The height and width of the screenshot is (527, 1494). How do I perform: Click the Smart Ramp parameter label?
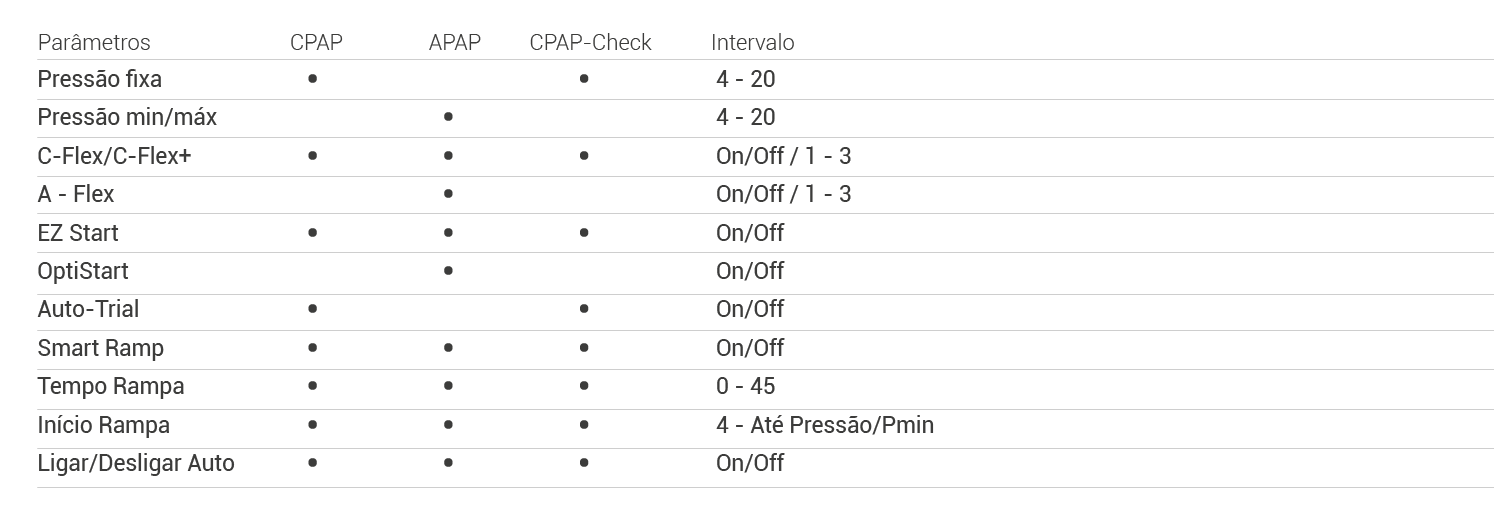tap(101, 348)
